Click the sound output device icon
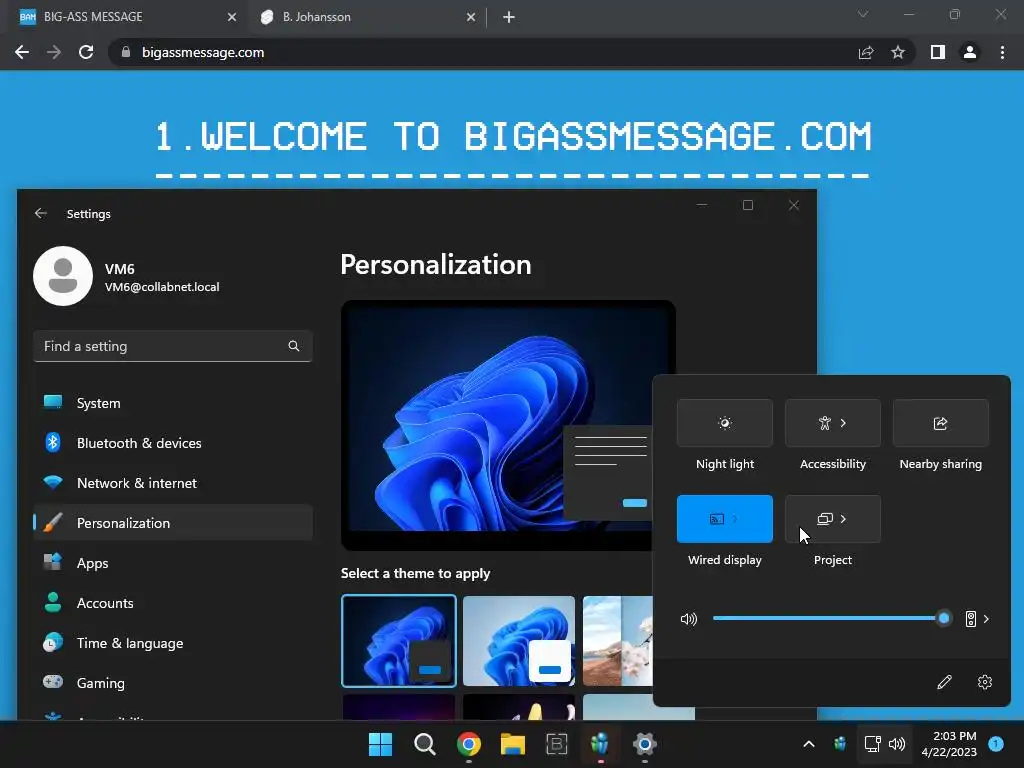Image resolution: width=1024 pixels, height=768 pixels. pos(971,618)
